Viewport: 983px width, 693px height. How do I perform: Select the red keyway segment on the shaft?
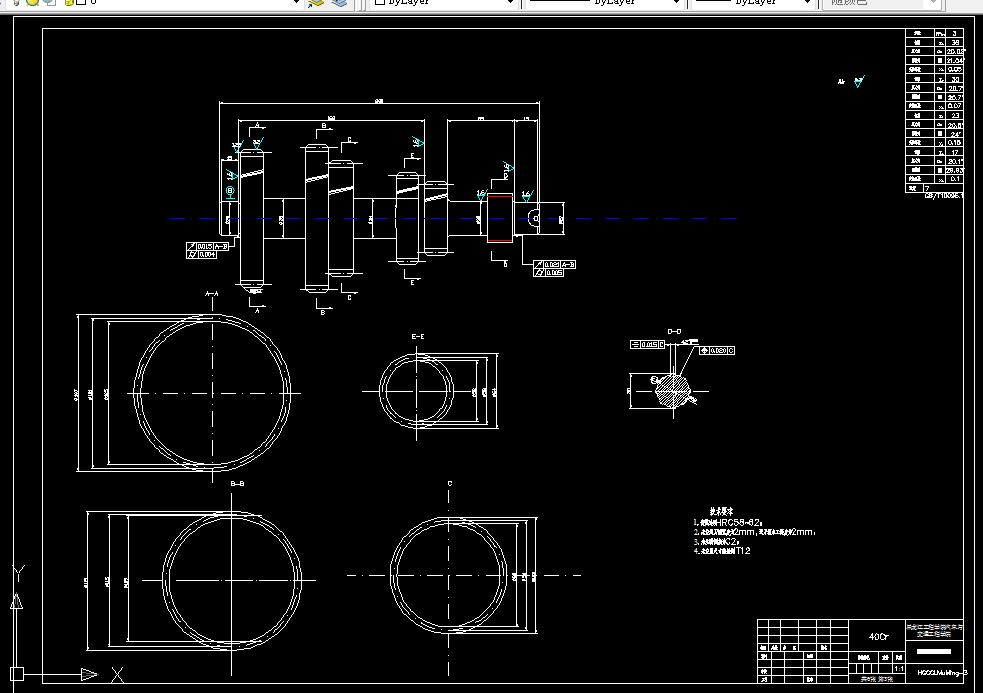(x=500, y=218)
